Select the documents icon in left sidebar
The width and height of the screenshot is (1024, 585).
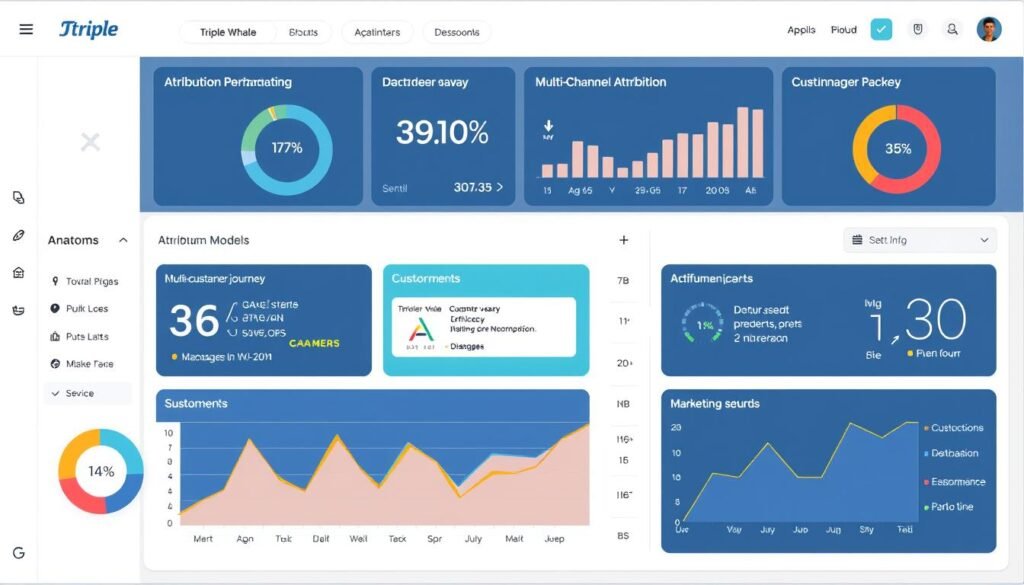17,198
